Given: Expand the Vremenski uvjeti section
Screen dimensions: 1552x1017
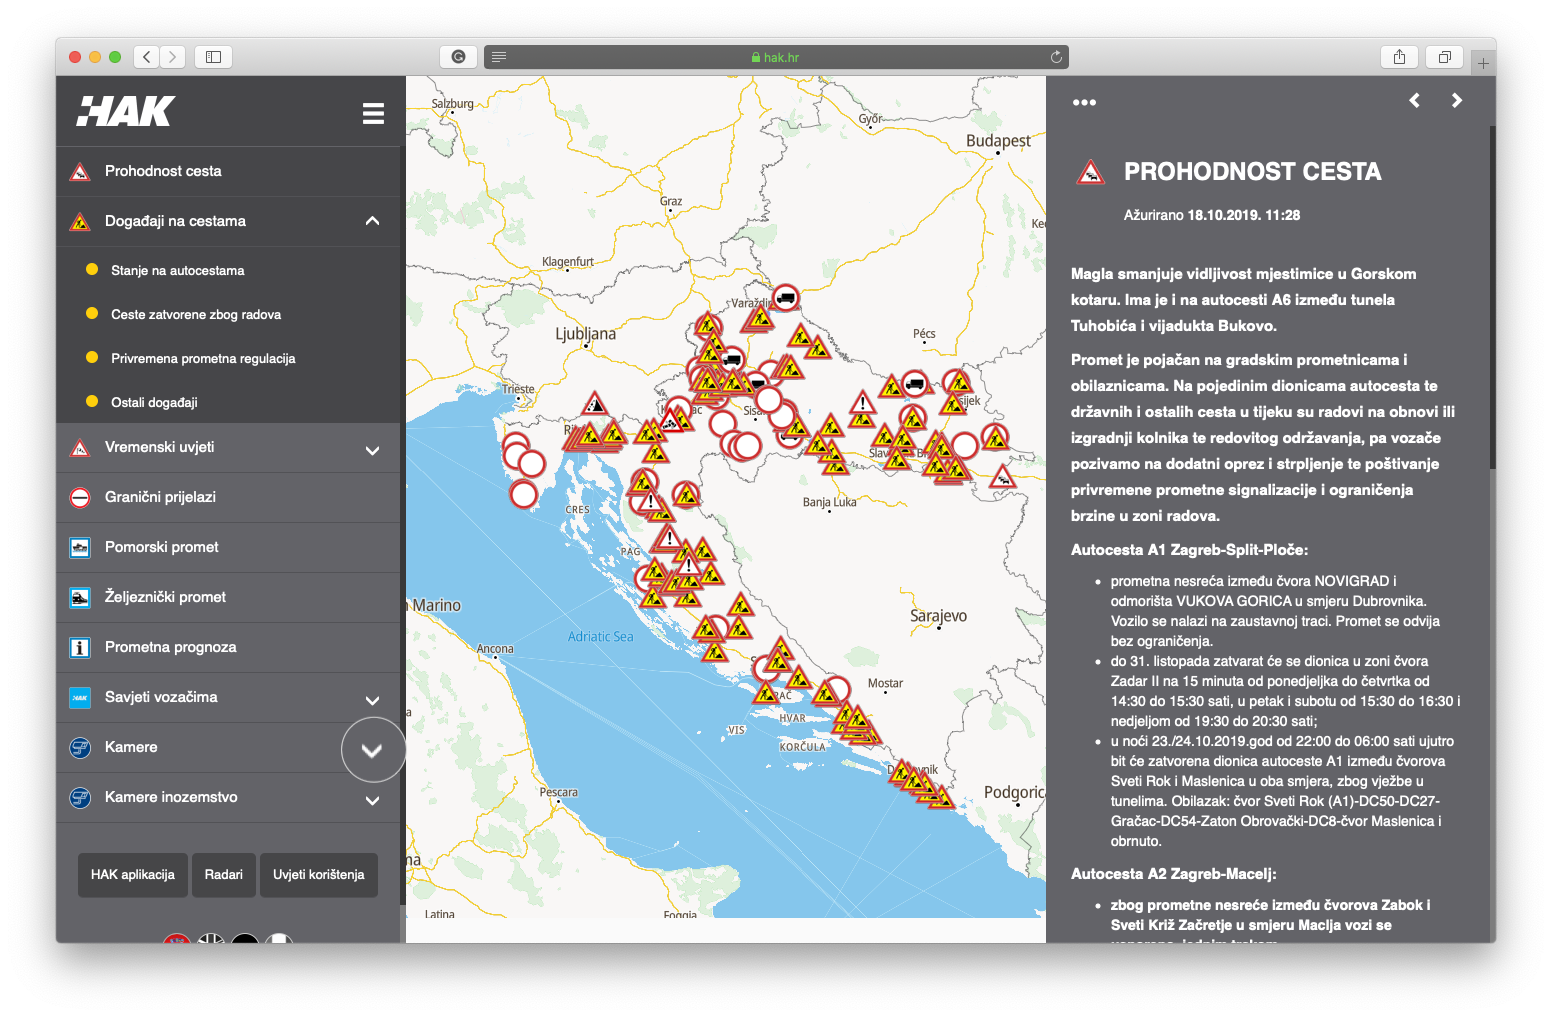Looking at the screenshot, I should coord(372,450).
